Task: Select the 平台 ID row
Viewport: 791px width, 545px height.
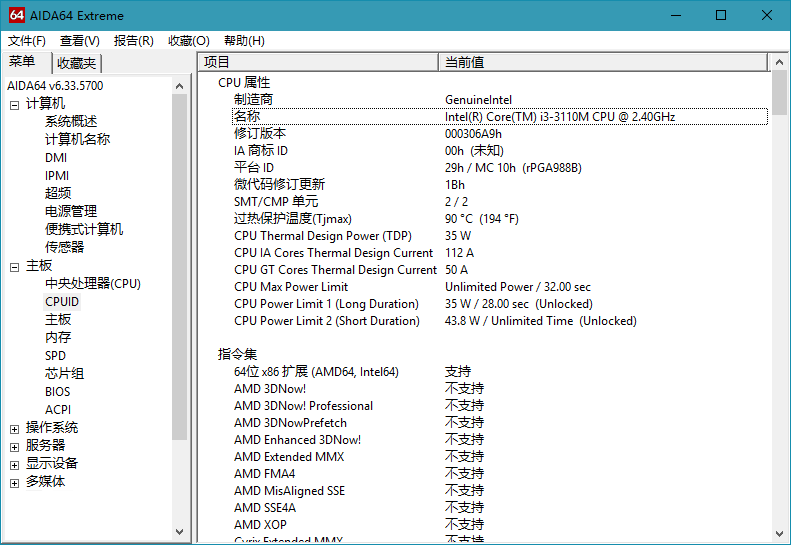Action: [499, 168]
